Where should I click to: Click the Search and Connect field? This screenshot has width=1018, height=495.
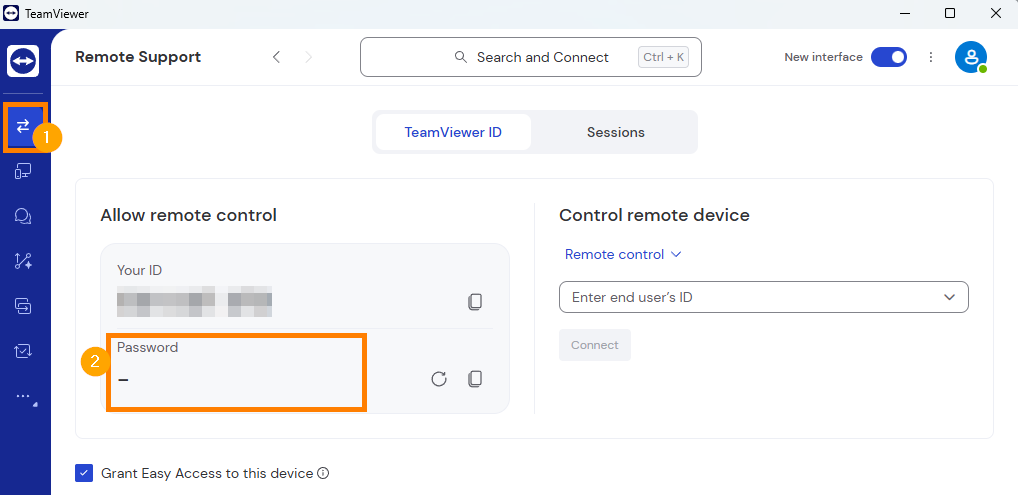pos(531,57)
